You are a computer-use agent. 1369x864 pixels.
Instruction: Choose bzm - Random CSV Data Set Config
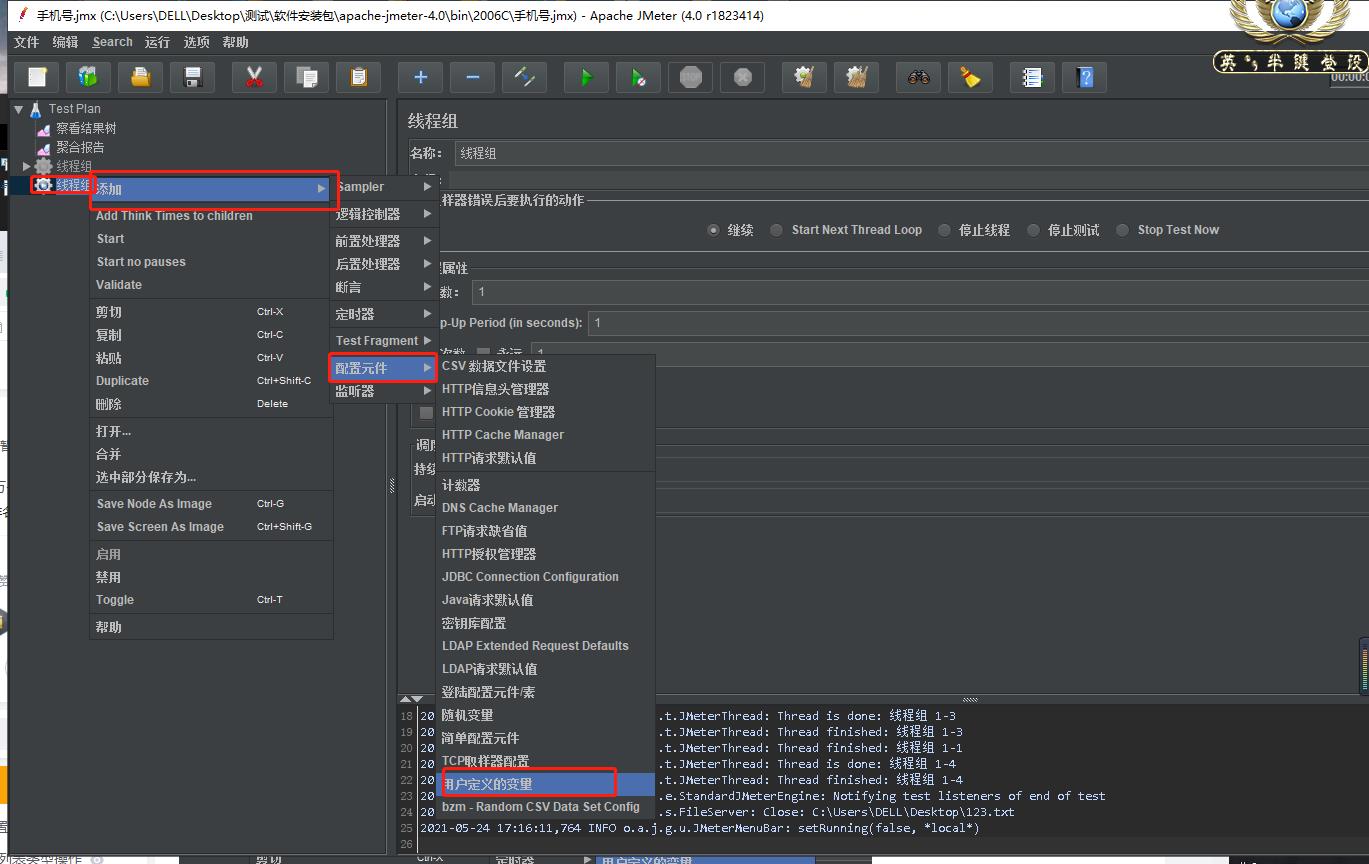[546, 807]
